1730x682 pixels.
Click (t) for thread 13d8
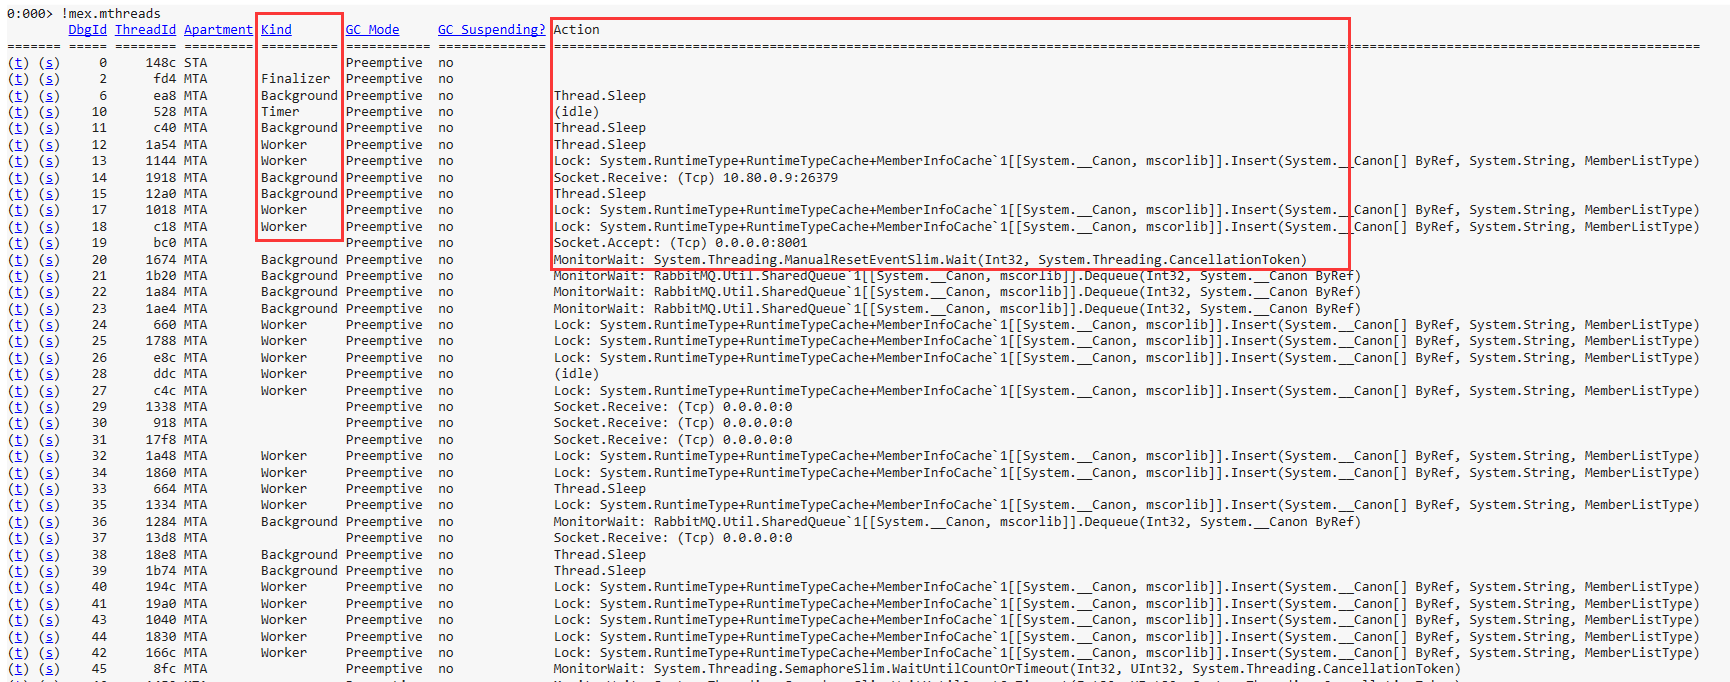pos(18,538)
